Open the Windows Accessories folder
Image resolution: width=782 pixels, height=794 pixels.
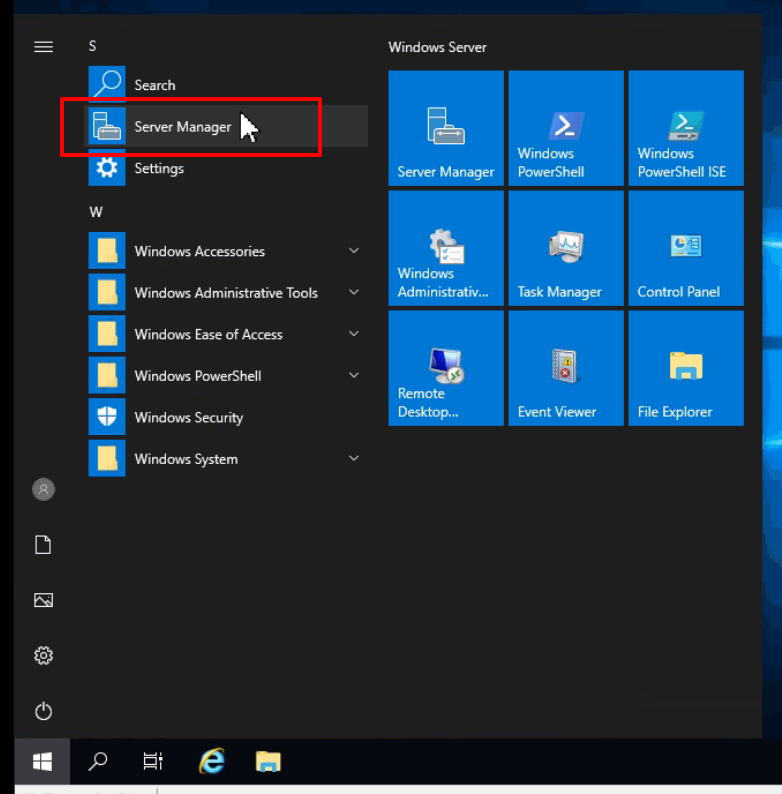(x=227, y=251)
